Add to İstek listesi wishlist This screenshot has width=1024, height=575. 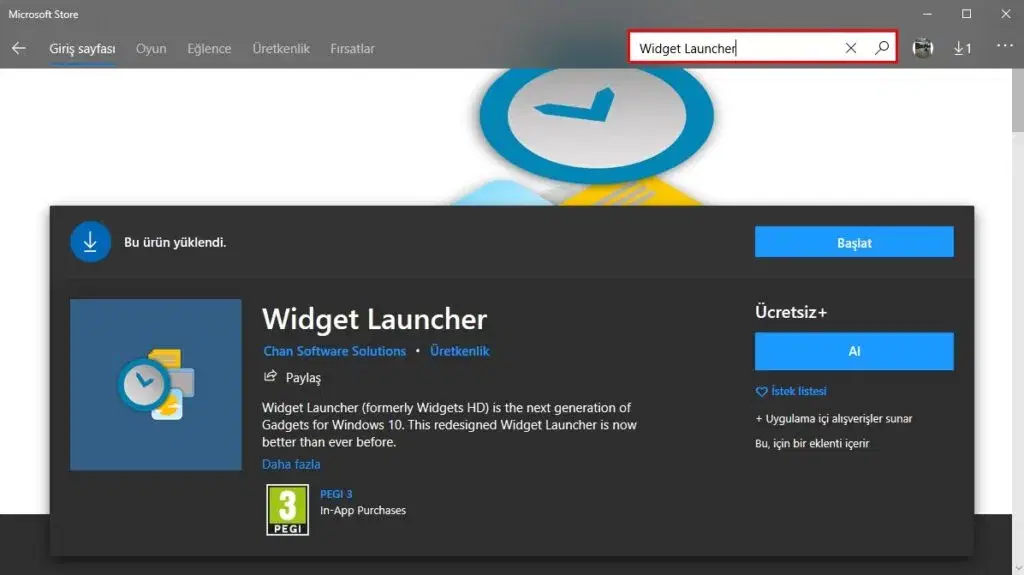(x=791, y=391)
